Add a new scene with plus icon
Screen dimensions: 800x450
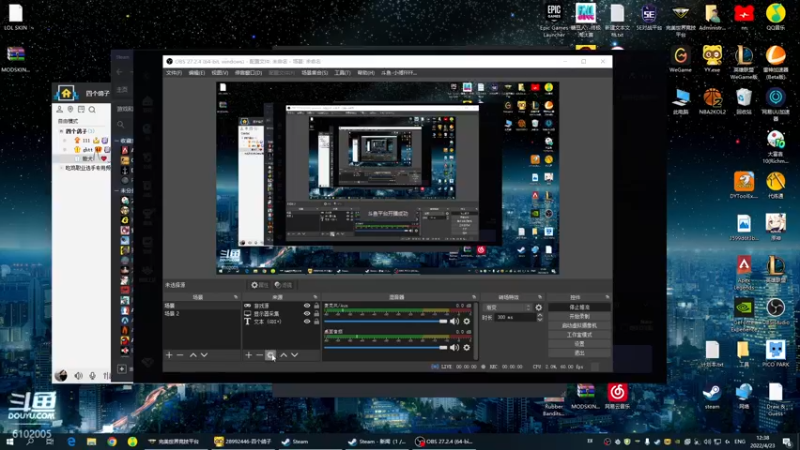169,355
